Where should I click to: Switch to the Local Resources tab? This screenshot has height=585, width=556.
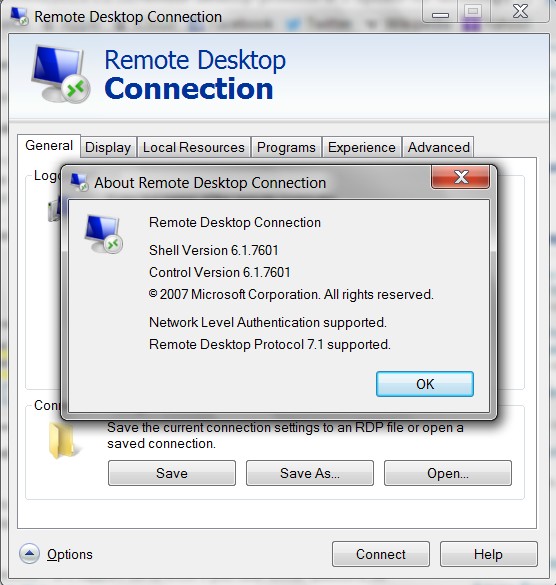tap(194, 147)
